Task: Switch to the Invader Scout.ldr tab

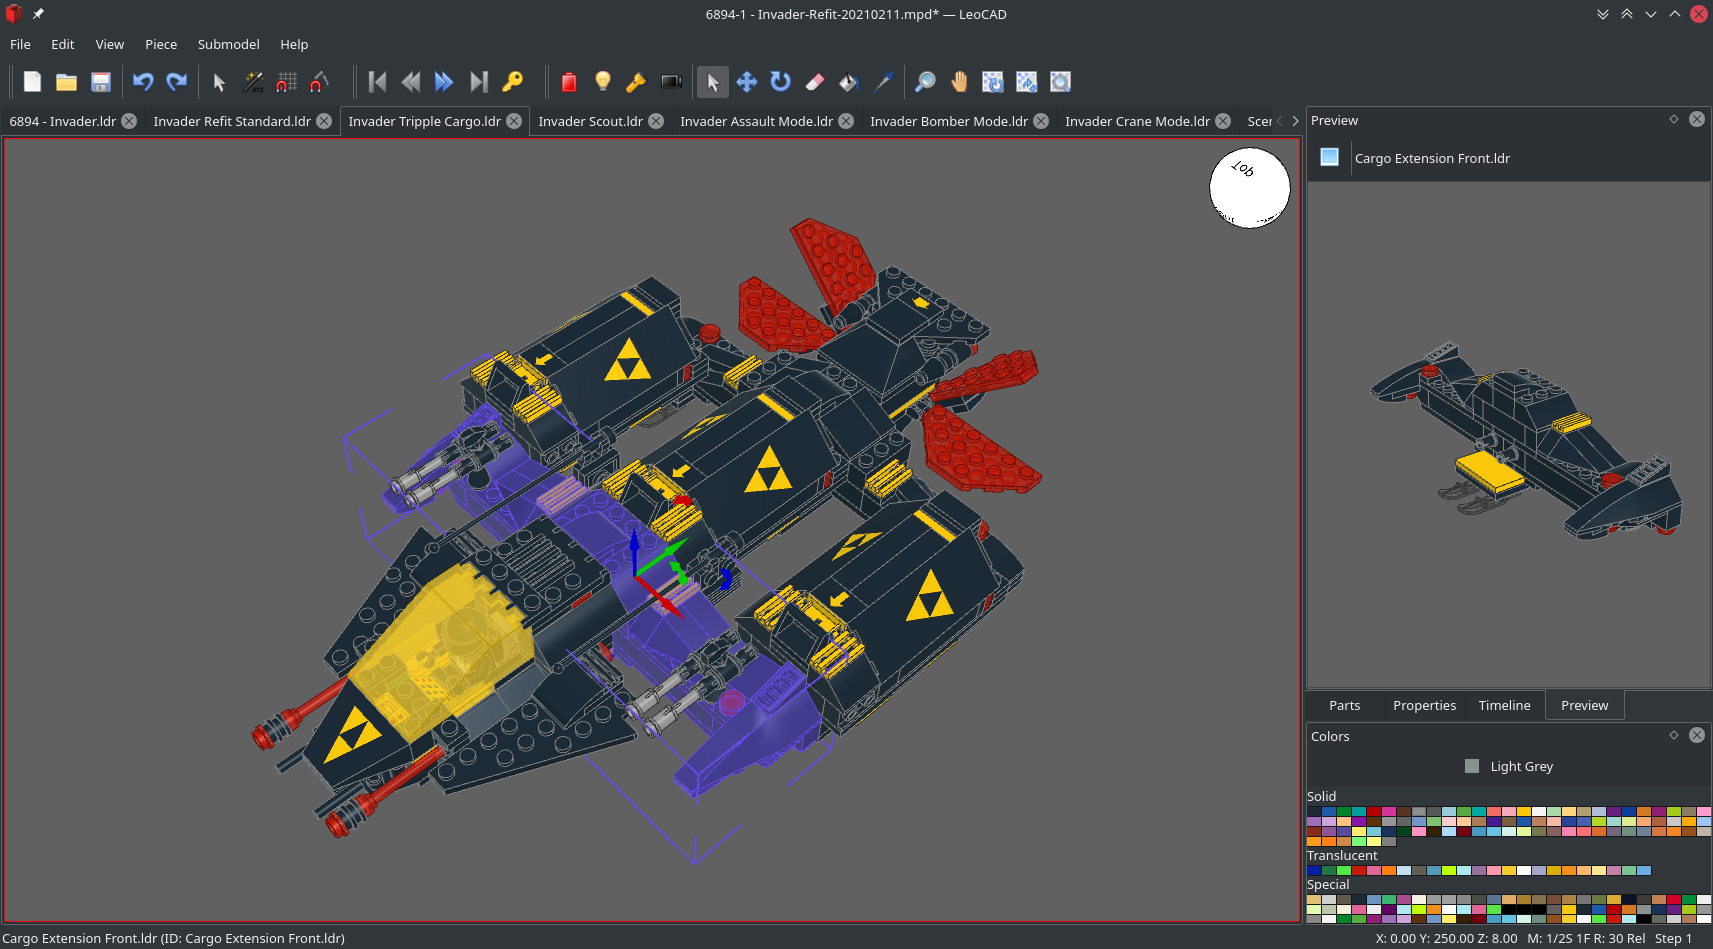Action: pyautogui.click(x=590, y=121)
